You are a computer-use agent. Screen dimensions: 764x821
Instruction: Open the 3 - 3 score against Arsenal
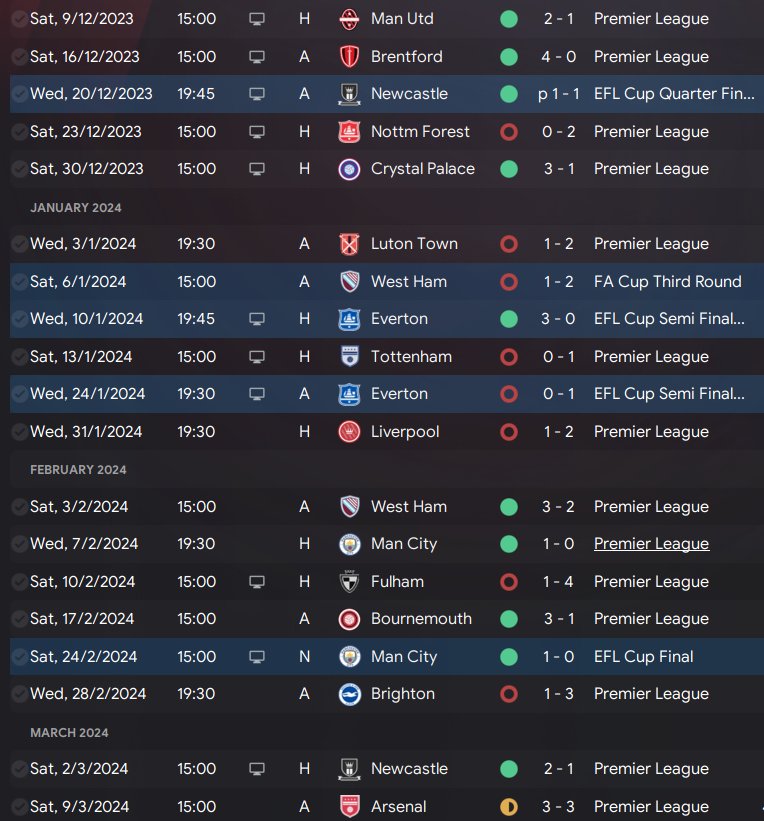click(x=558, y=807)
